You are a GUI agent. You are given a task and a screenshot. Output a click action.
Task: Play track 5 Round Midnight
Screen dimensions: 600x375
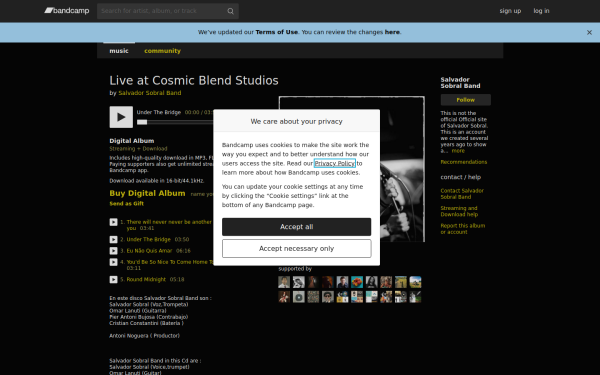113,279
